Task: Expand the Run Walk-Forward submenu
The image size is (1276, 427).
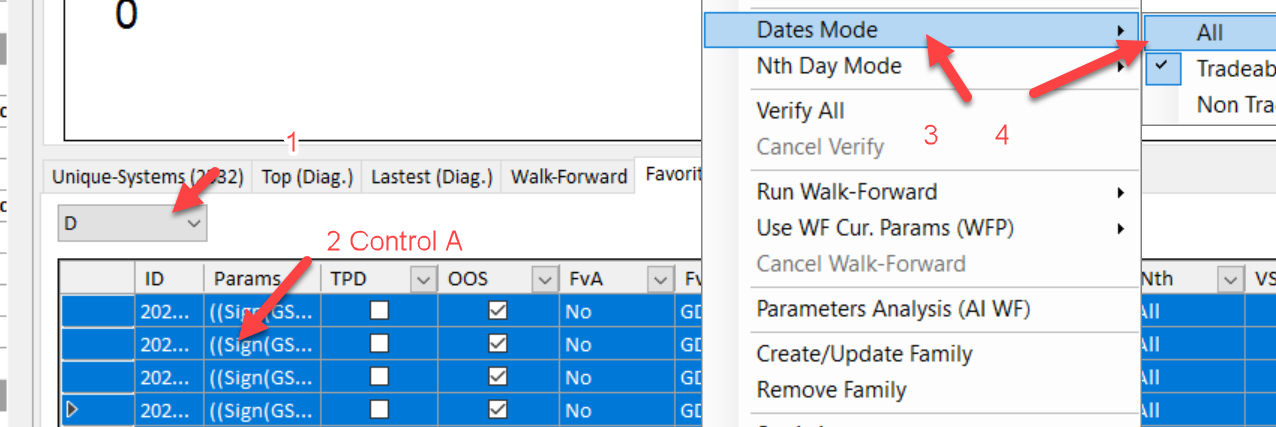Action: pos(846,192)
